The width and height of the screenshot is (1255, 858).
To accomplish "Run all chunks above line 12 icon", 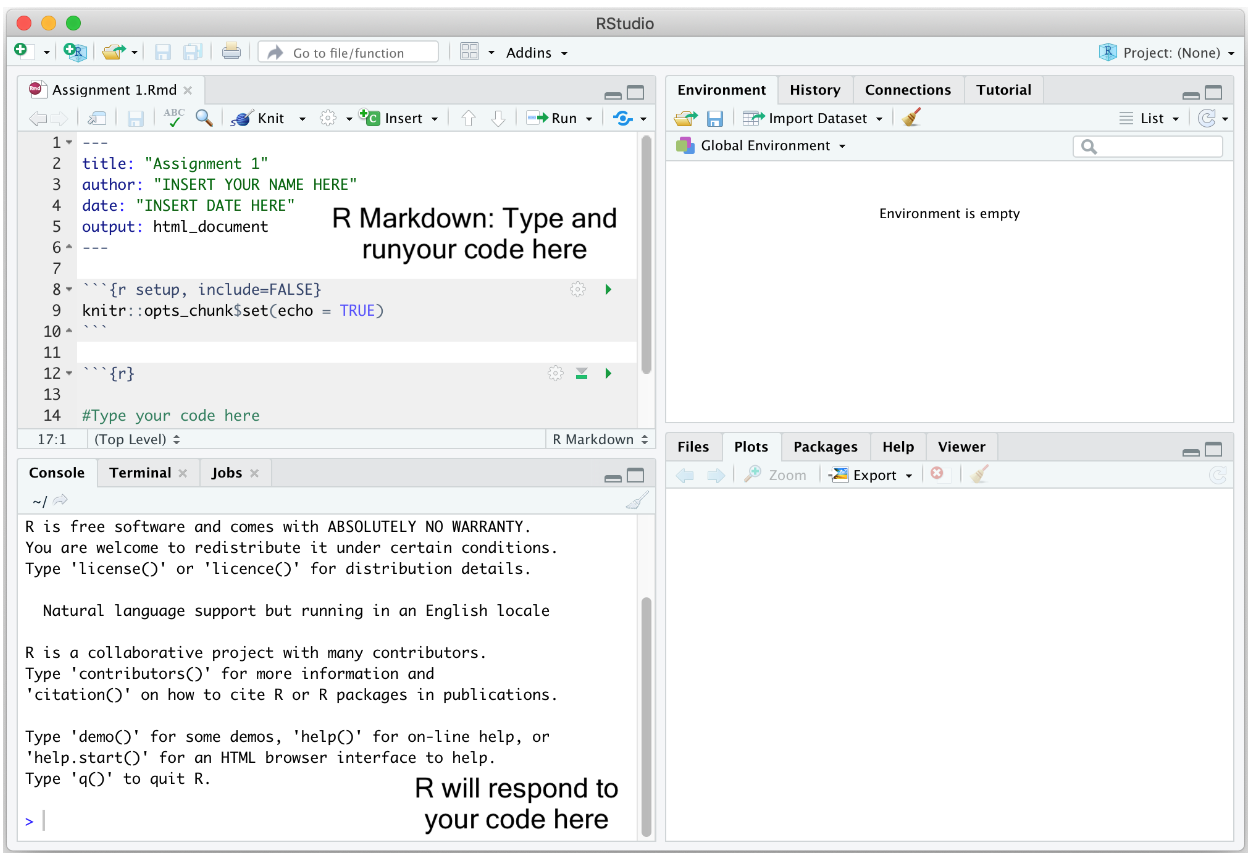I will click(582, 373).
